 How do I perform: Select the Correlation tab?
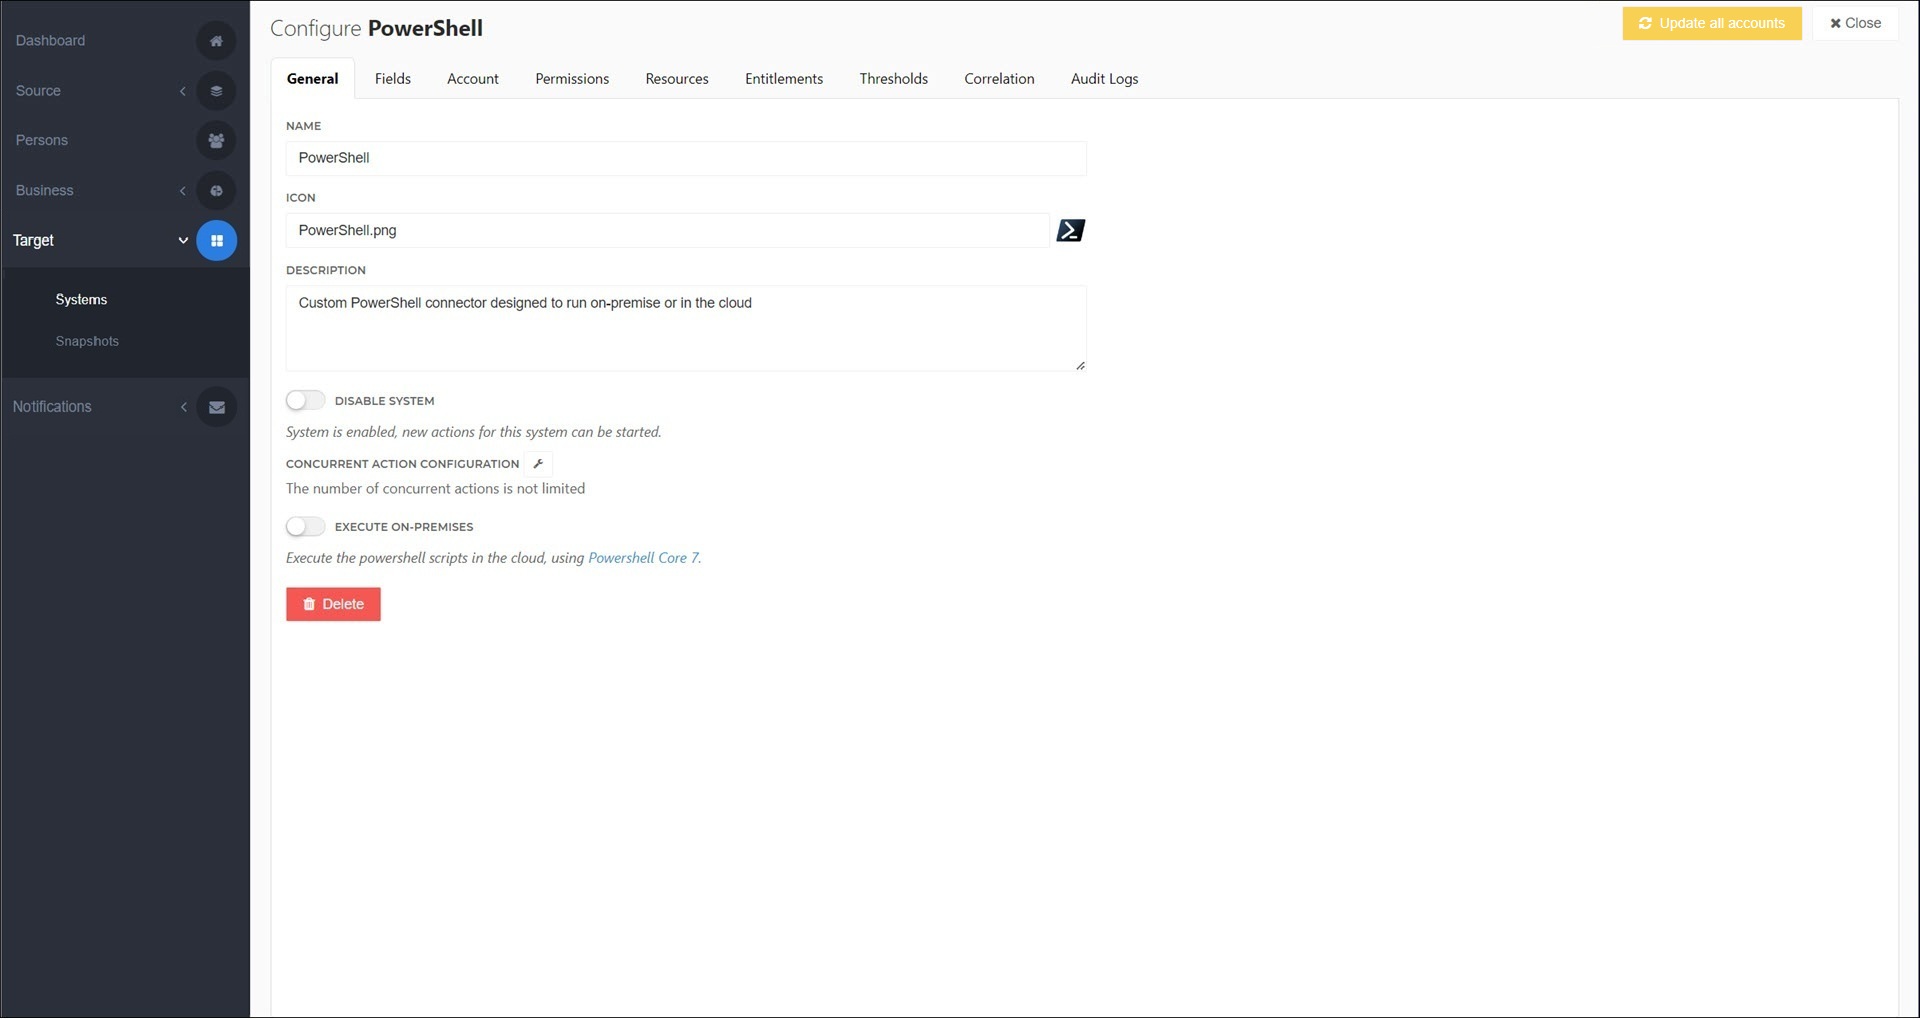click(x=999, y=79)
